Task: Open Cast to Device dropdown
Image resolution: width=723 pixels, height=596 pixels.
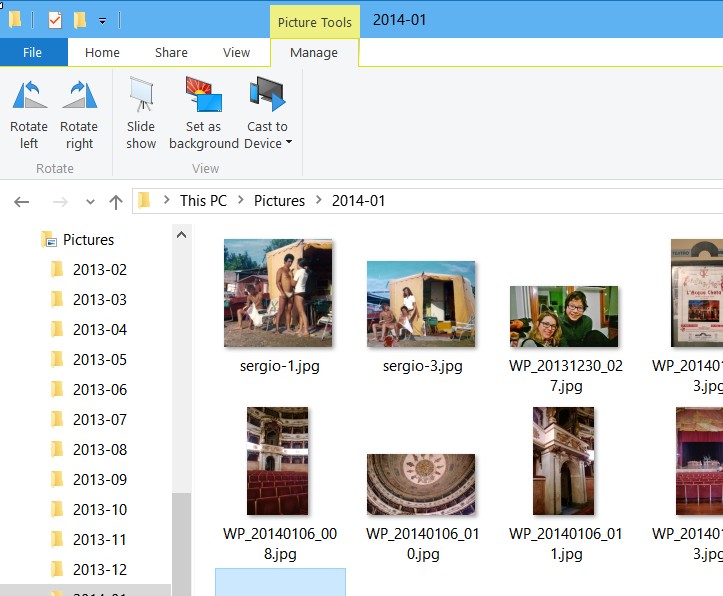Action: click(x=267, y=135)
